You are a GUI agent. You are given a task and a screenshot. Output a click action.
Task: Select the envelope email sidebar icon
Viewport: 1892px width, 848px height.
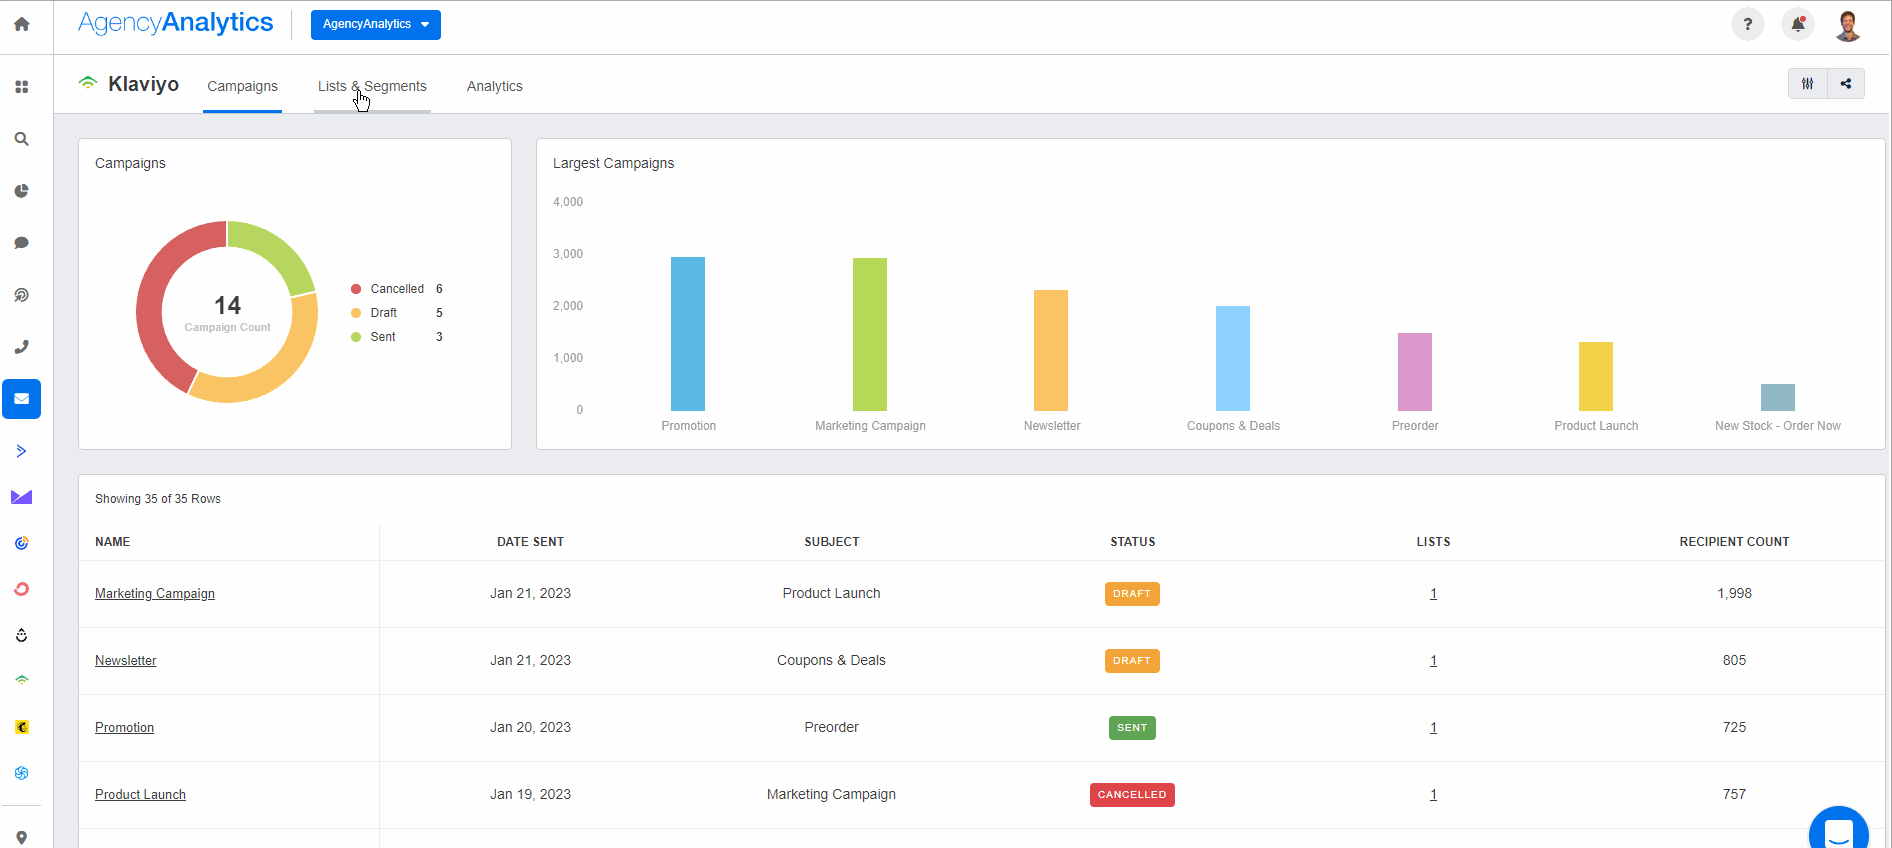(x=21, y=399)
